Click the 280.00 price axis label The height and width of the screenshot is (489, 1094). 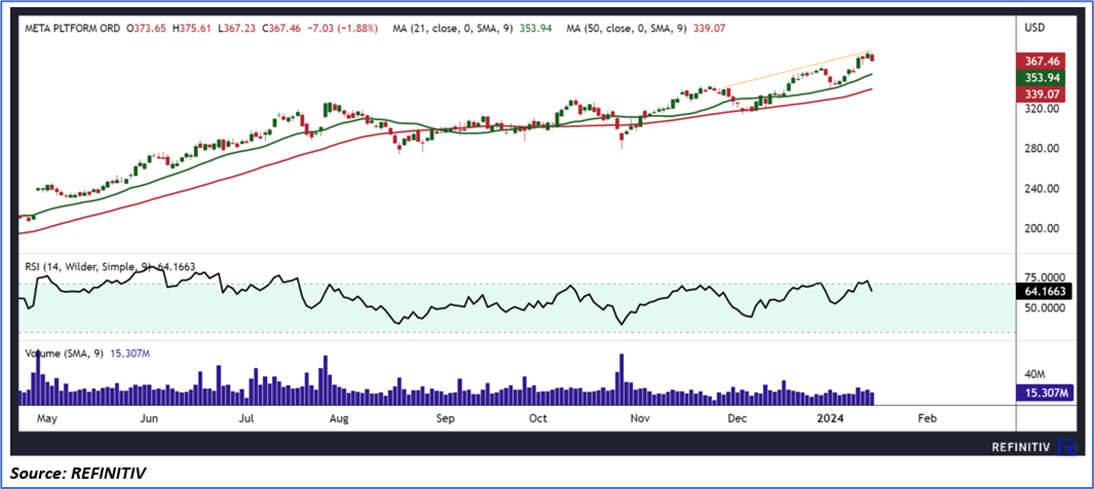coord(1042,149)
